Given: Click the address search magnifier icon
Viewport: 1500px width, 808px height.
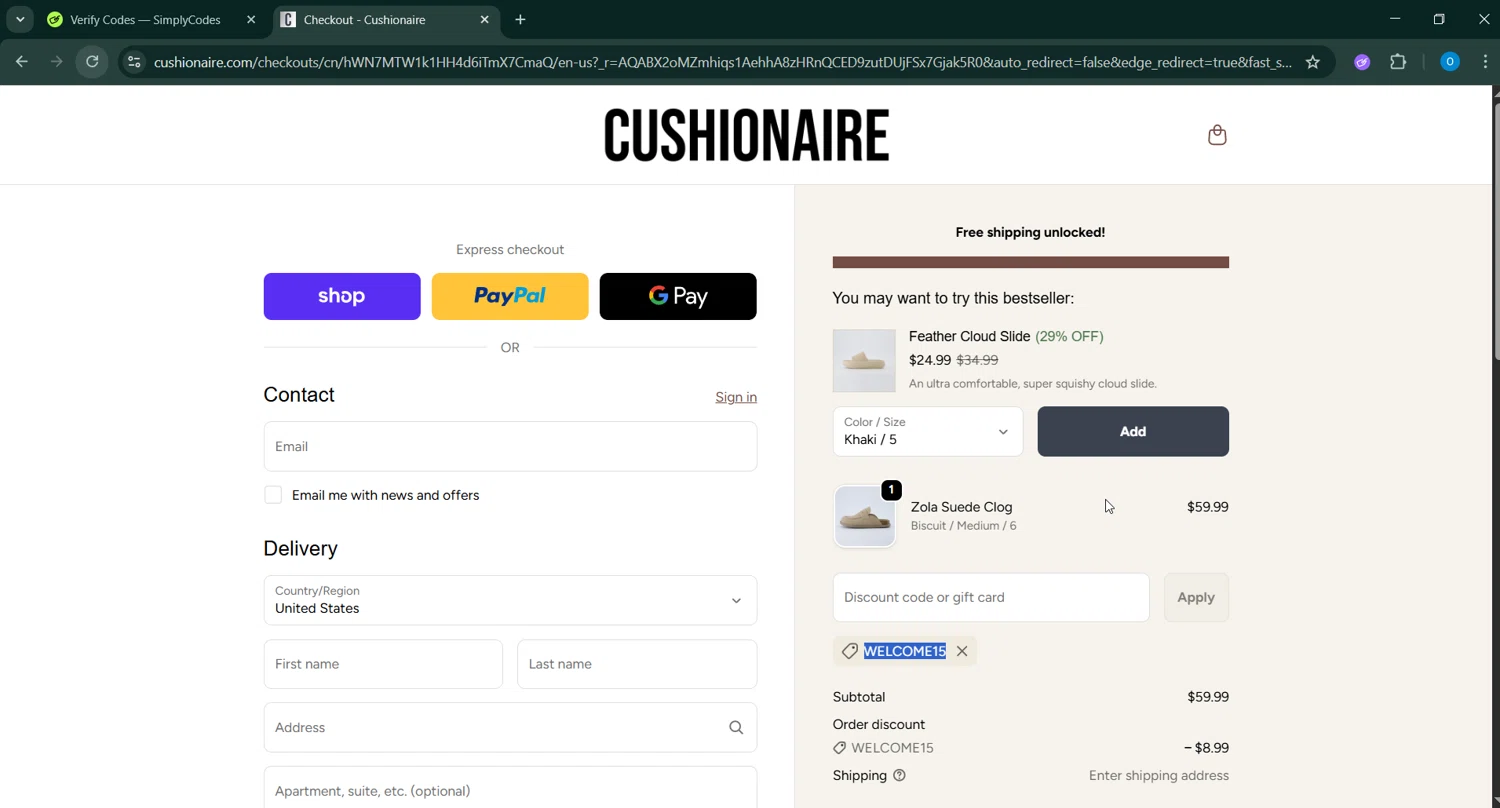Looking at the screenshot, I should (736, 728).
